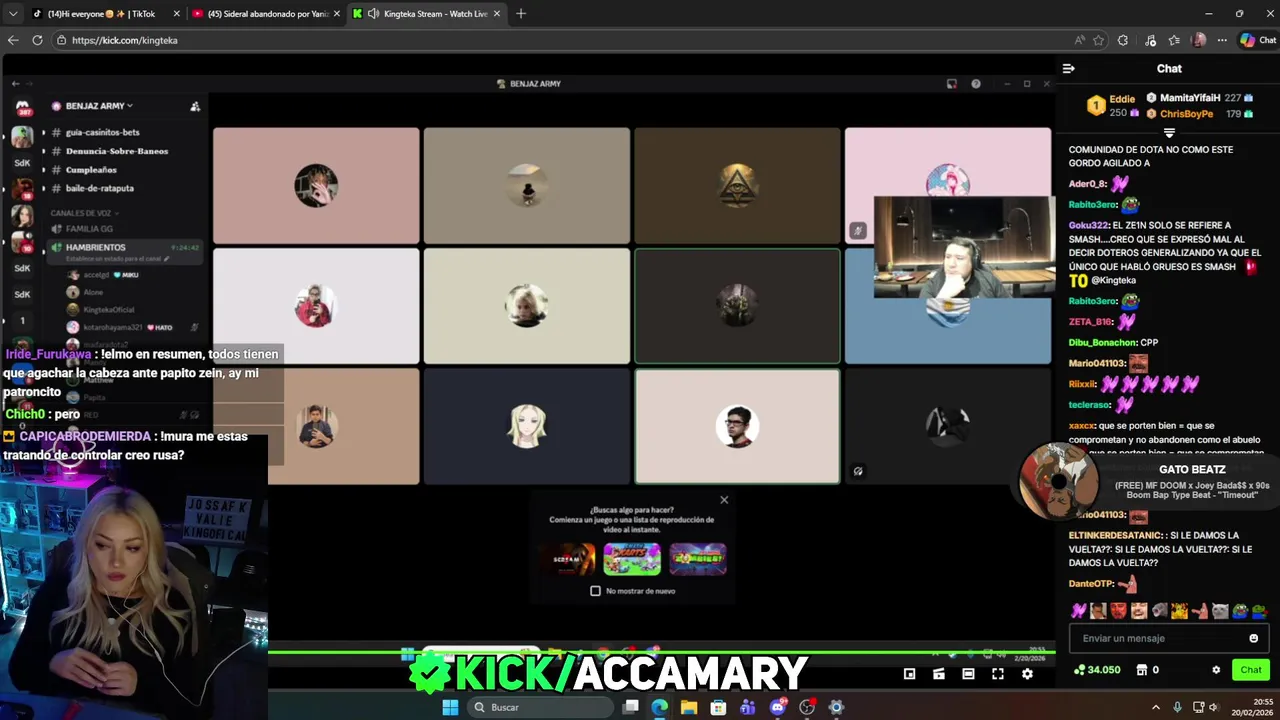Open the Copilot Chat button in Edge

tap(1258, 40)
